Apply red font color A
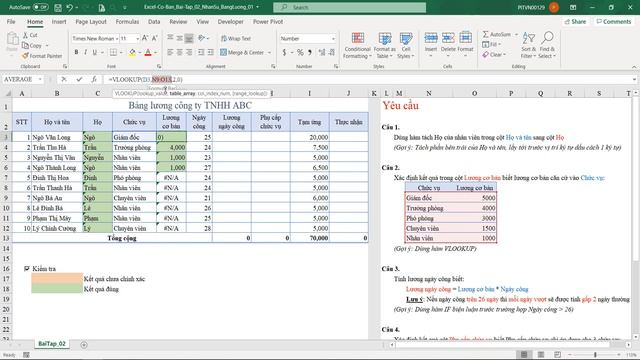Screen dimensions: 640x360 [x=148, y=52]
